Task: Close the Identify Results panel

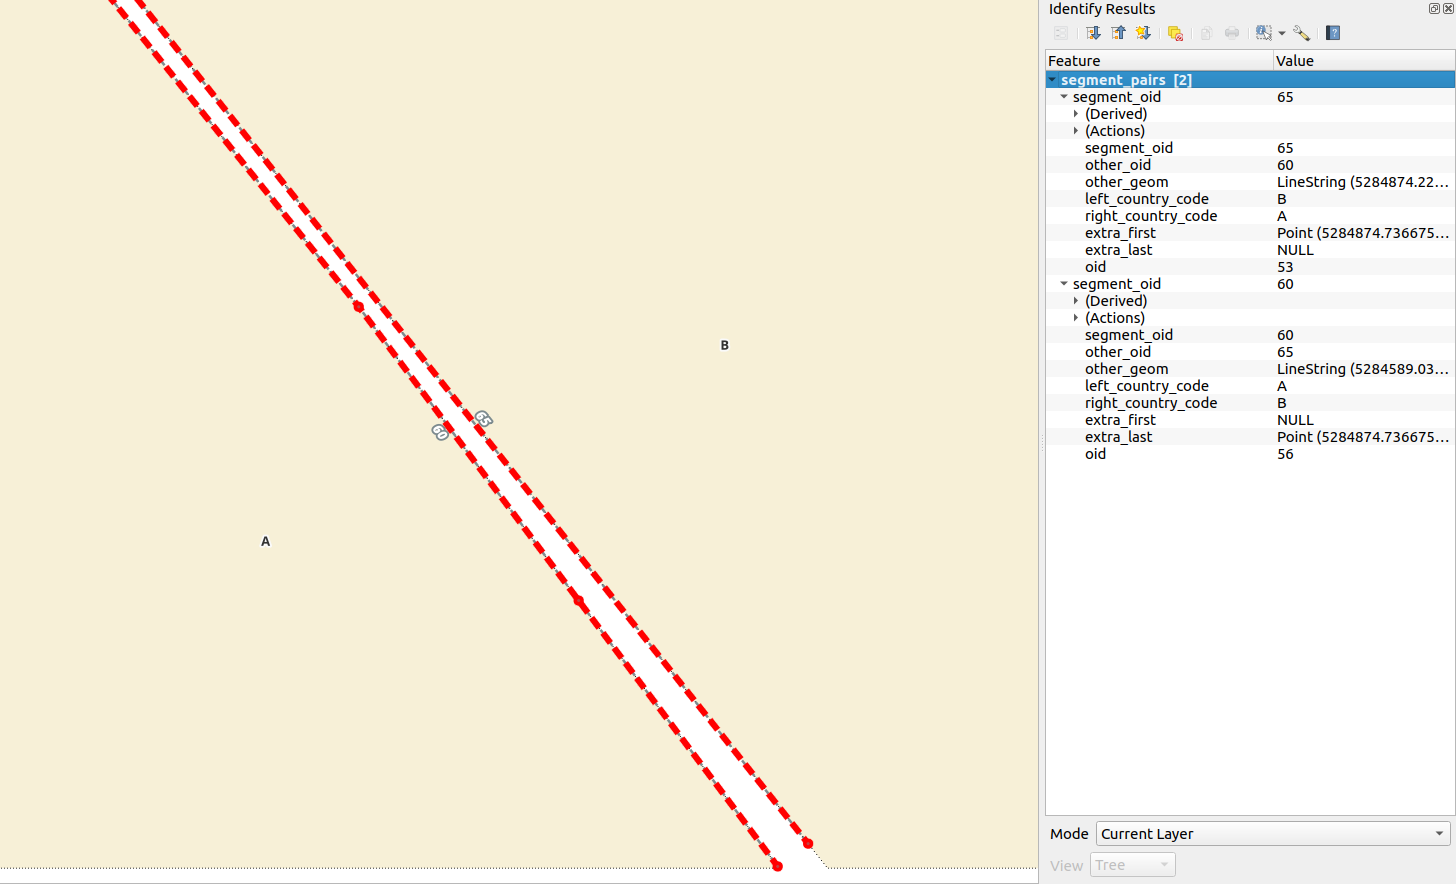Action: [1448, 8]
